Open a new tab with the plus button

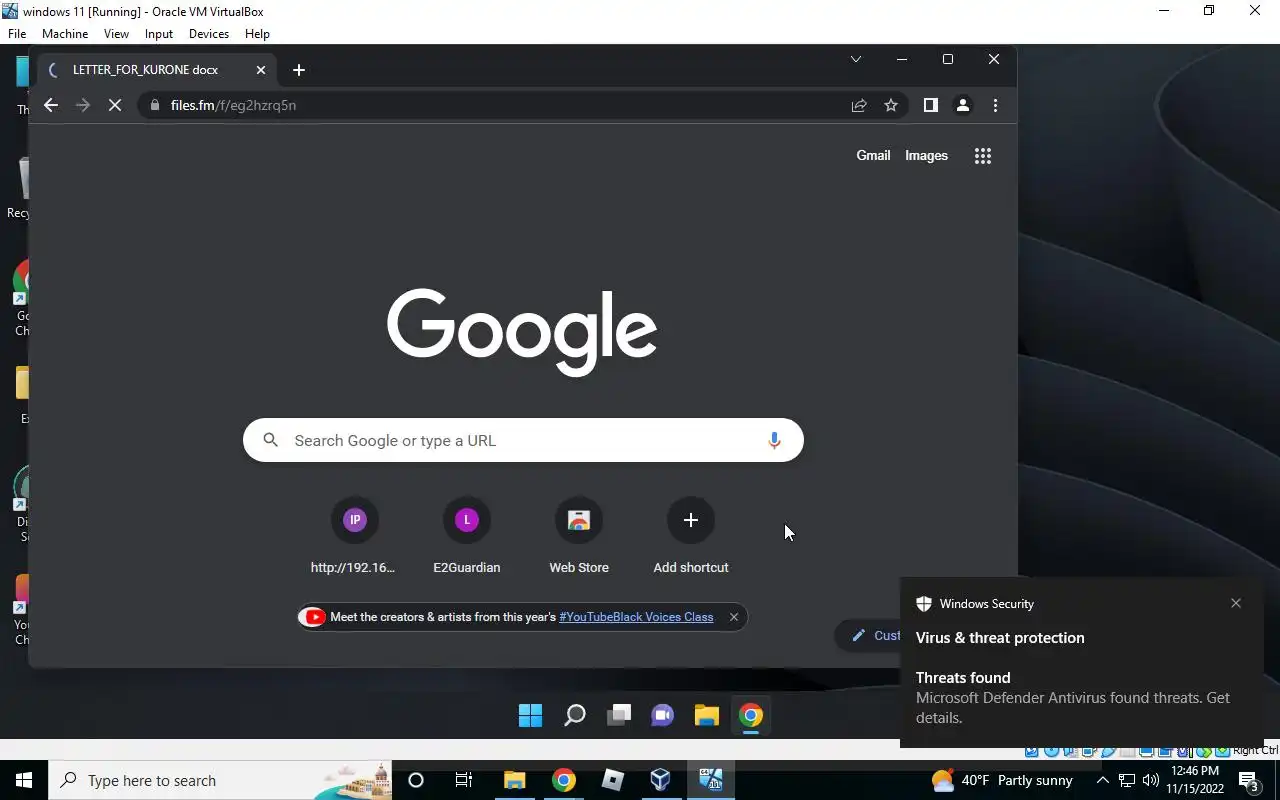tap(298, 70)
